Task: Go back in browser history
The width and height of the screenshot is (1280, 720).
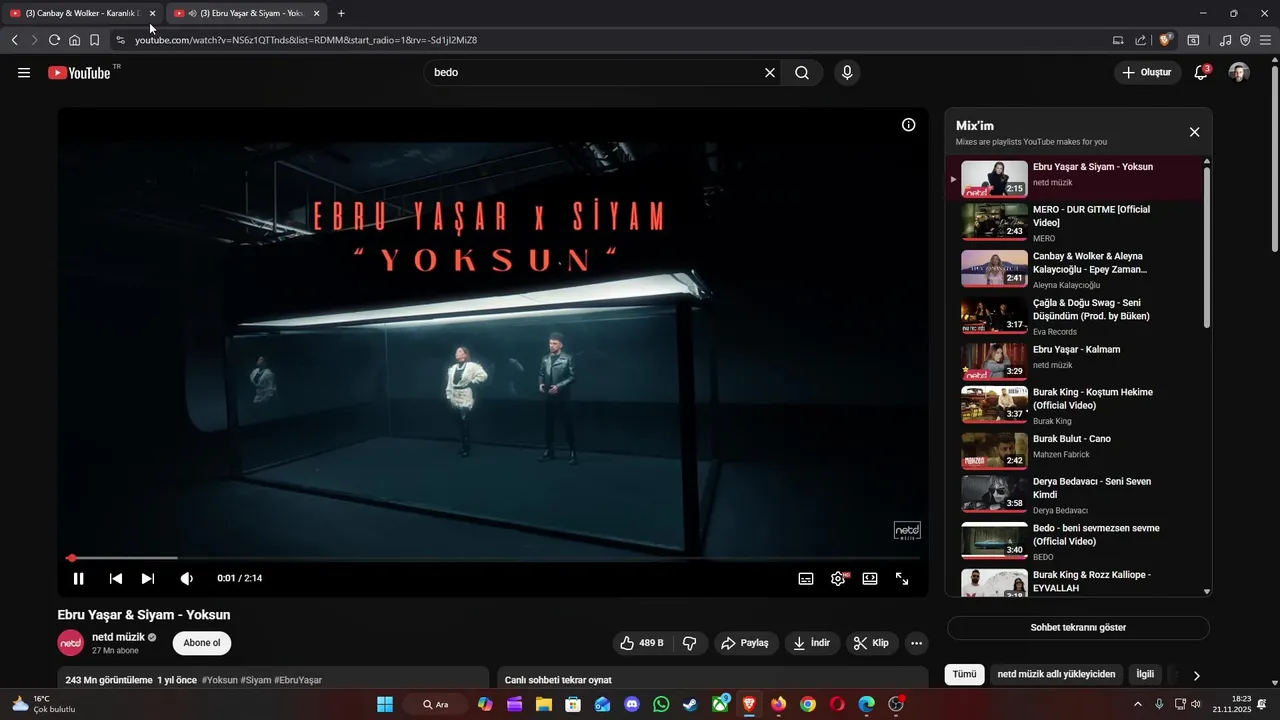Action: pyautogui.click(x=15, y=40)
